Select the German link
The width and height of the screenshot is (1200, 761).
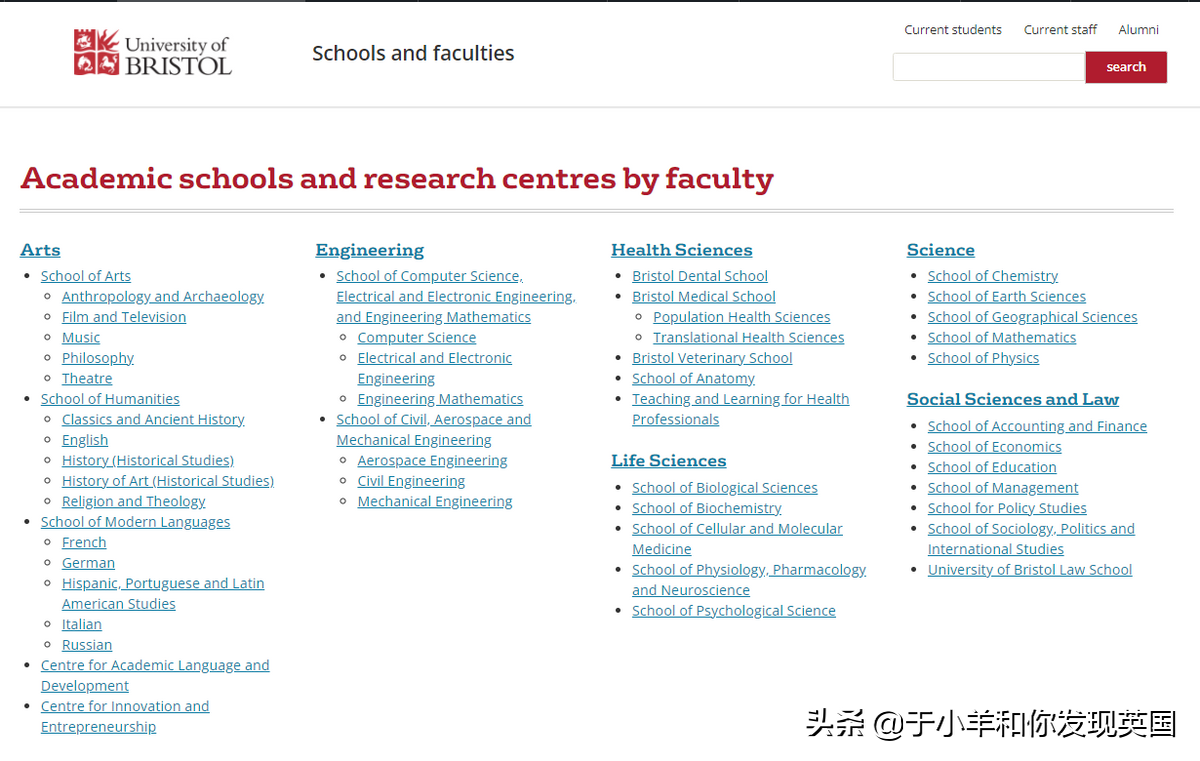(x=88, y=563)
